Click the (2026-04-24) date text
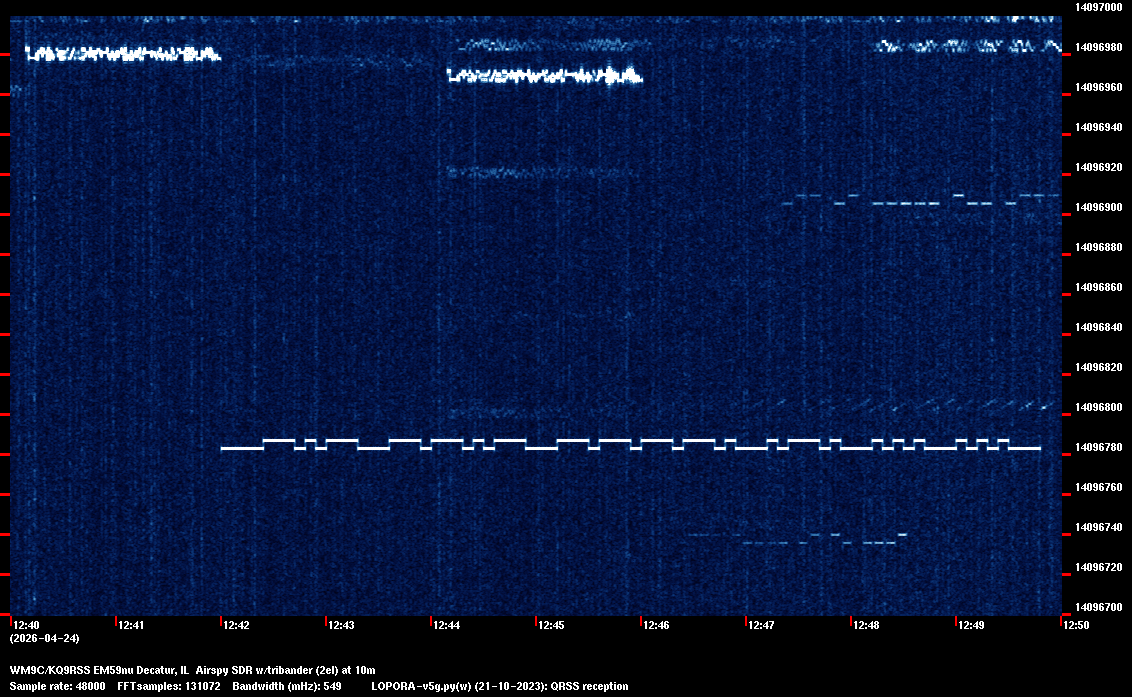Viewport: 1132px width, 697px height. (x=44, y=638)
